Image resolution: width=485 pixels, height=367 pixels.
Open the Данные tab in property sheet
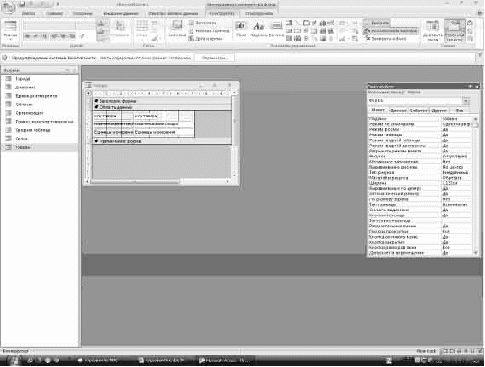[x=398, y=110]
